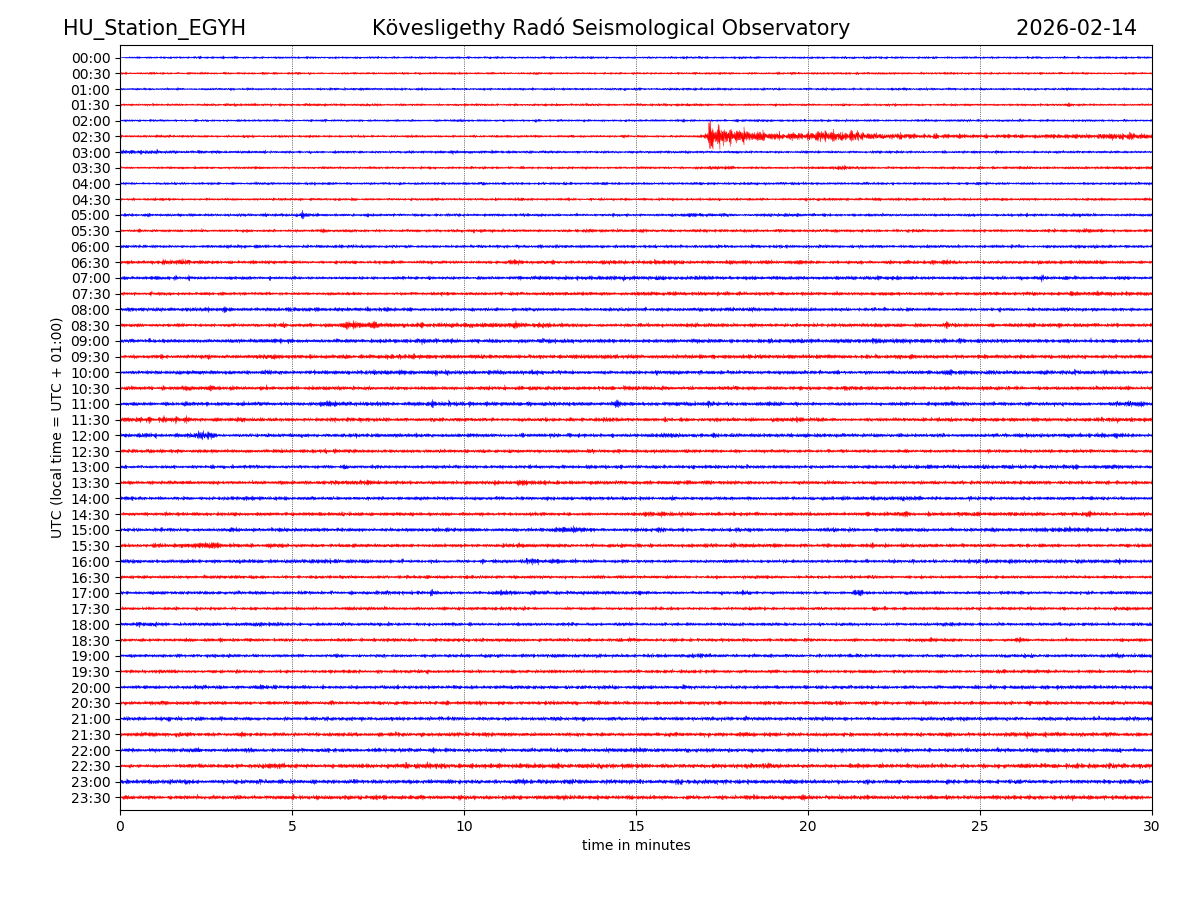Viewport: 1200px width, 900px height.
Task: Click the 0 tick on the time axis
Action: (120, 826)
